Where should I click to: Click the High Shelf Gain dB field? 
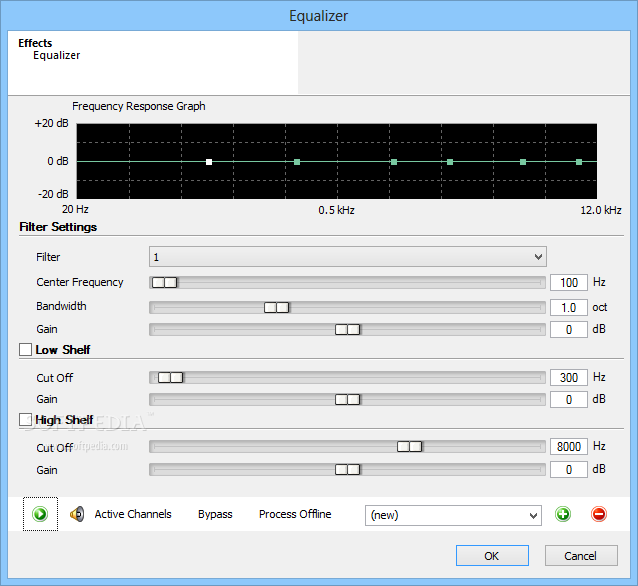pyautogui.click(x=569, y=470)
